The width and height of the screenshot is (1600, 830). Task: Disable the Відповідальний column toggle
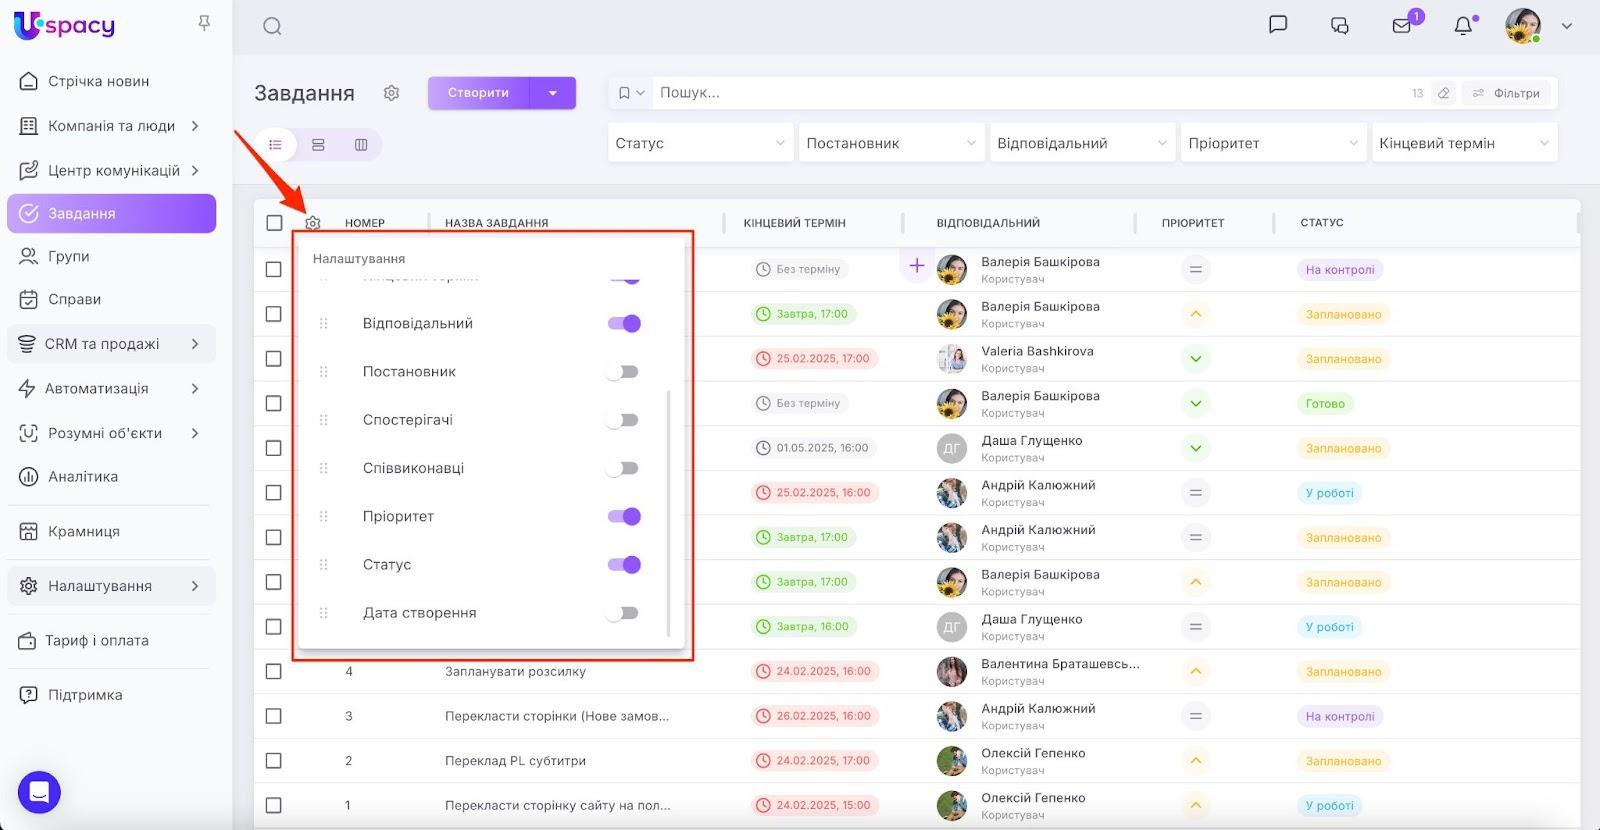coord(624,324)
